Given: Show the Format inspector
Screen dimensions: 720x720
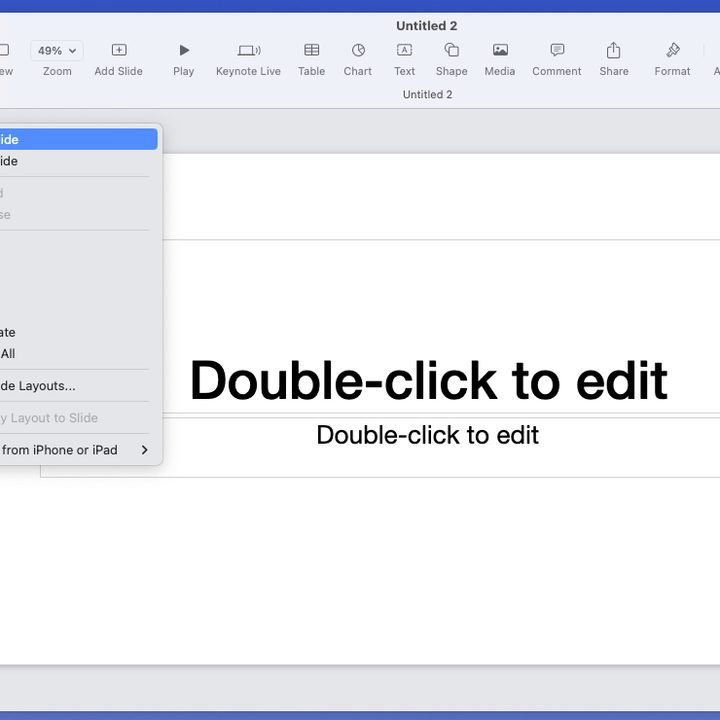Looking at the screenshot, I should point(673,50).
